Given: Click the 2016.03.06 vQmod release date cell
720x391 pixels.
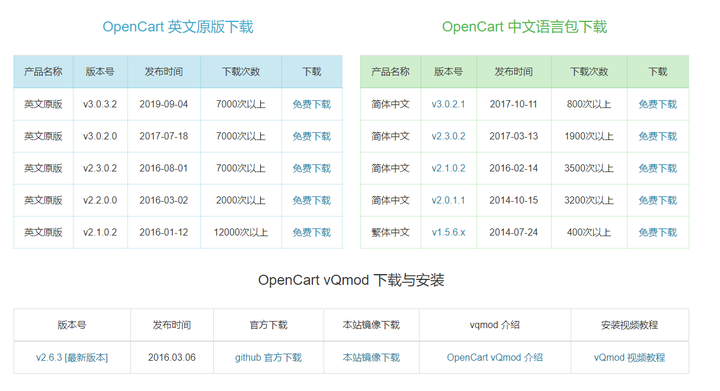Looking at the screenshot, I should [172, 357].
